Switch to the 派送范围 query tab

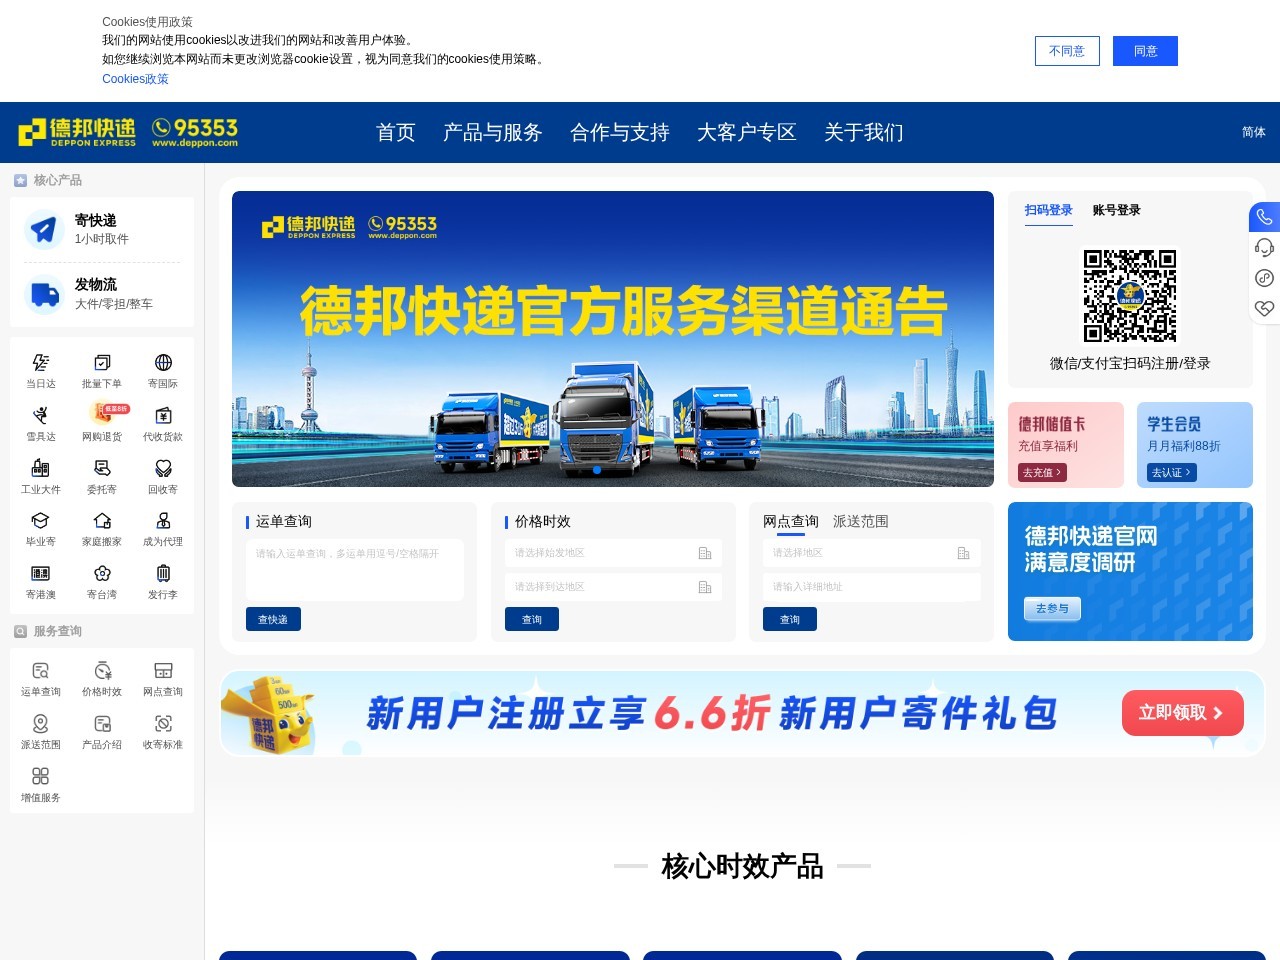coord(861,521)
